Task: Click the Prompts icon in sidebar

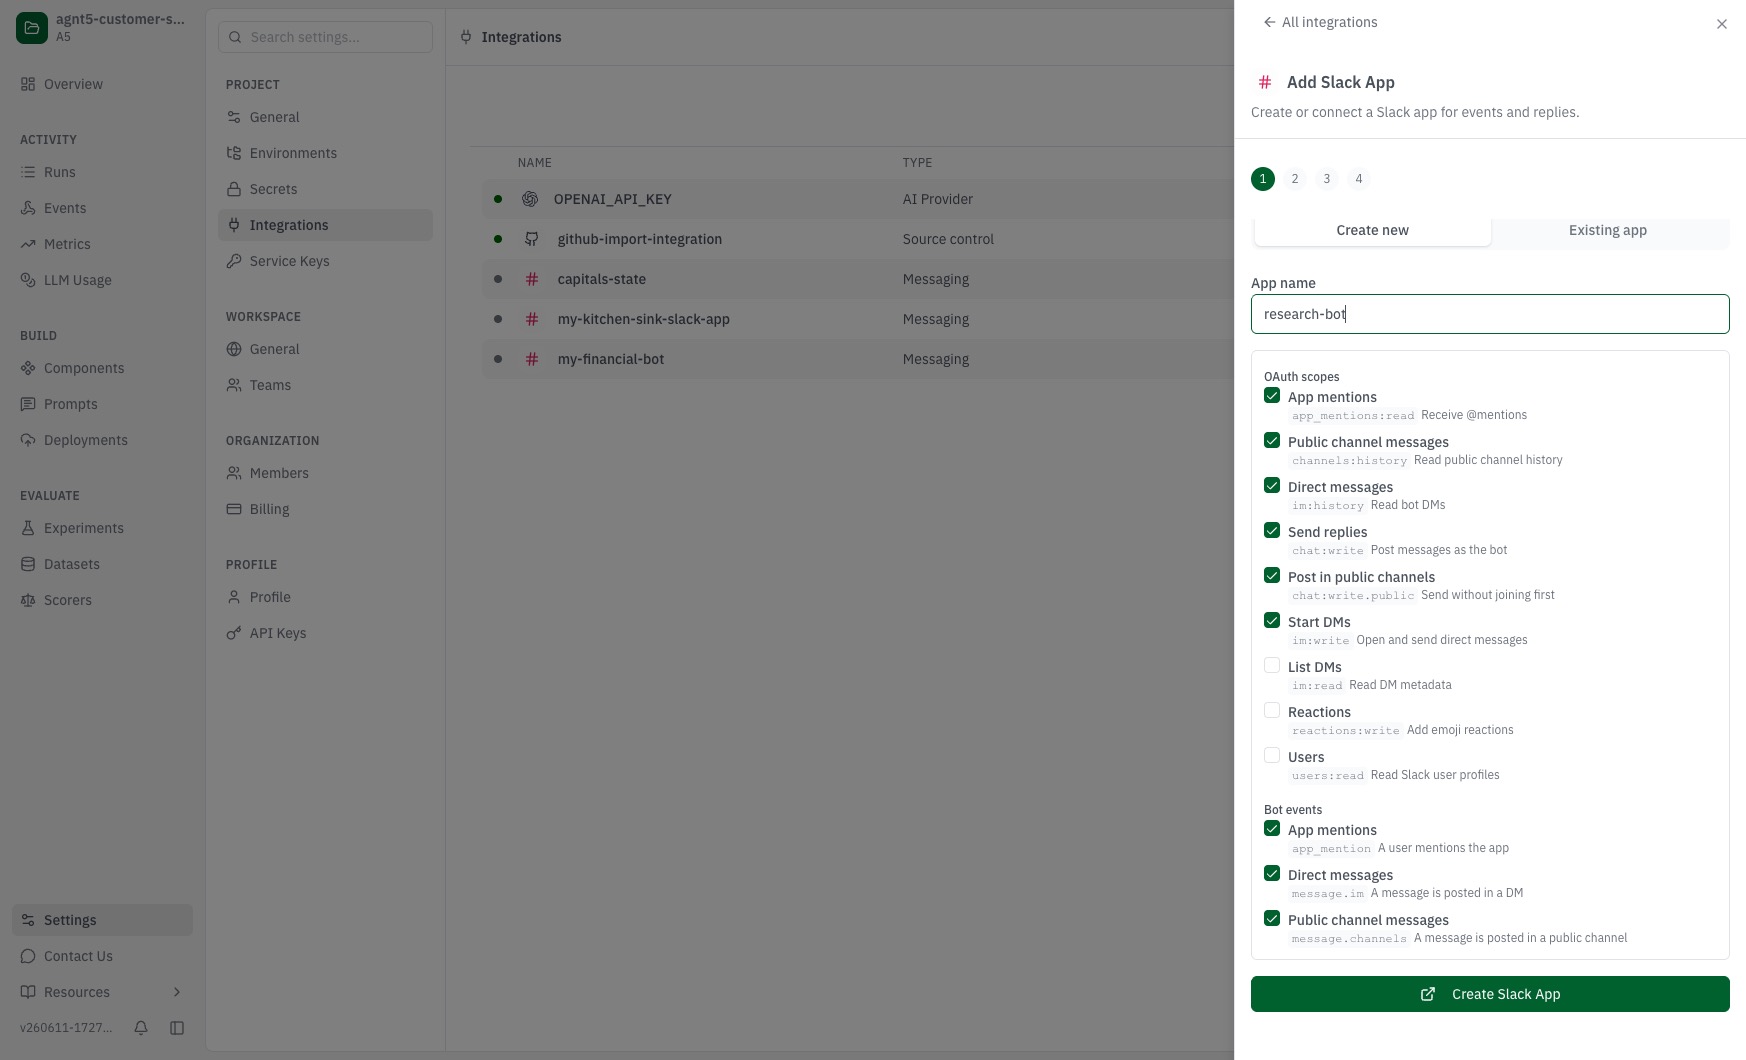Action: pos(28,404)
